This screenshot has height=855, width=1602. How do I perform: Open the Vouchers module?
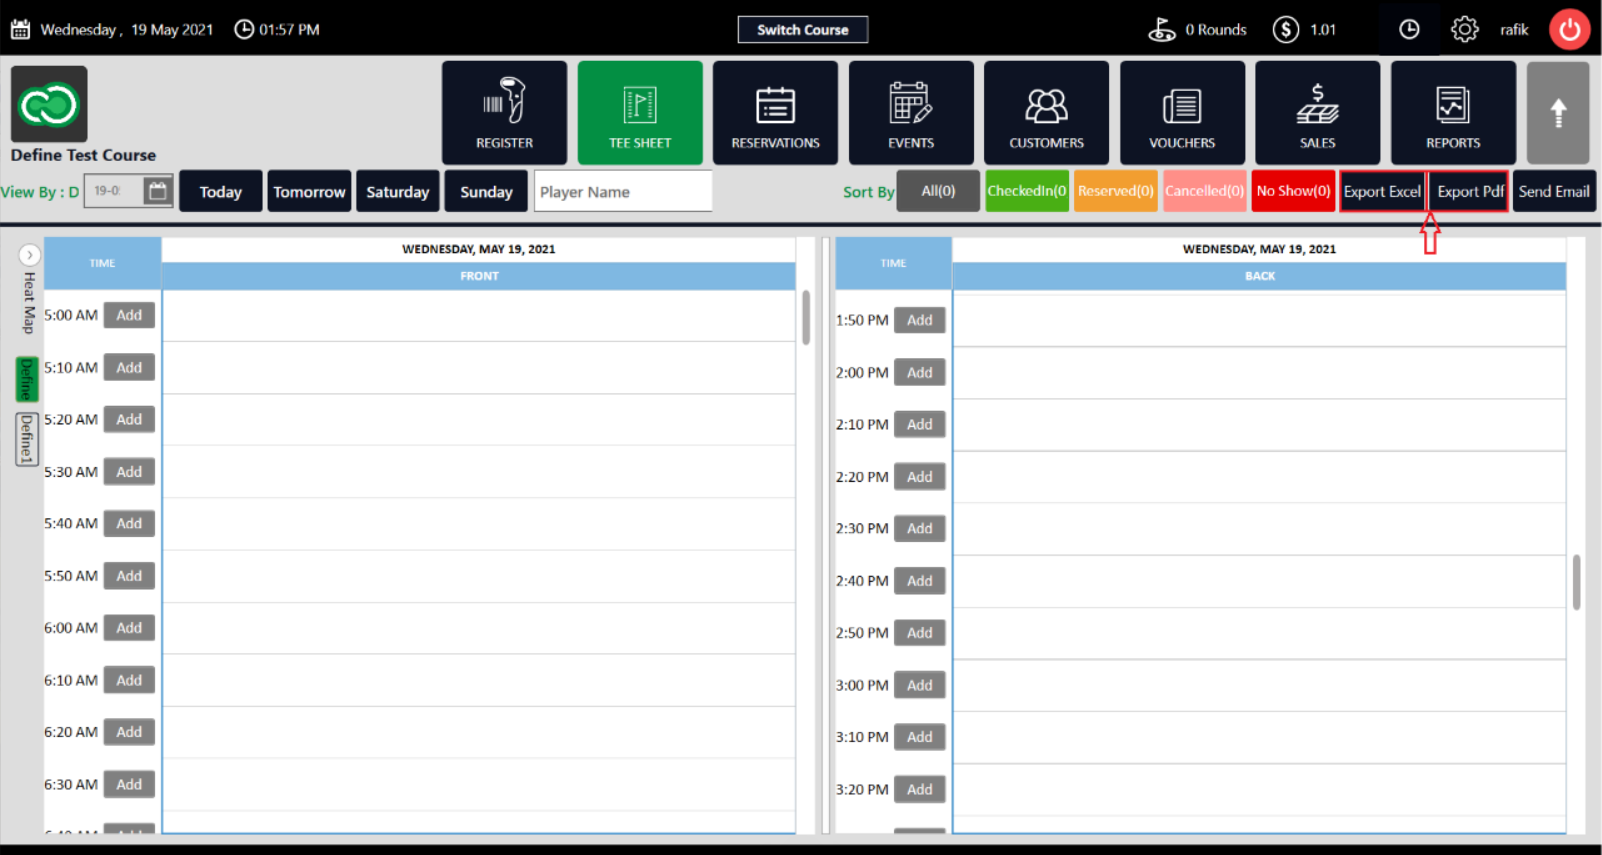tap(1182, 112)
